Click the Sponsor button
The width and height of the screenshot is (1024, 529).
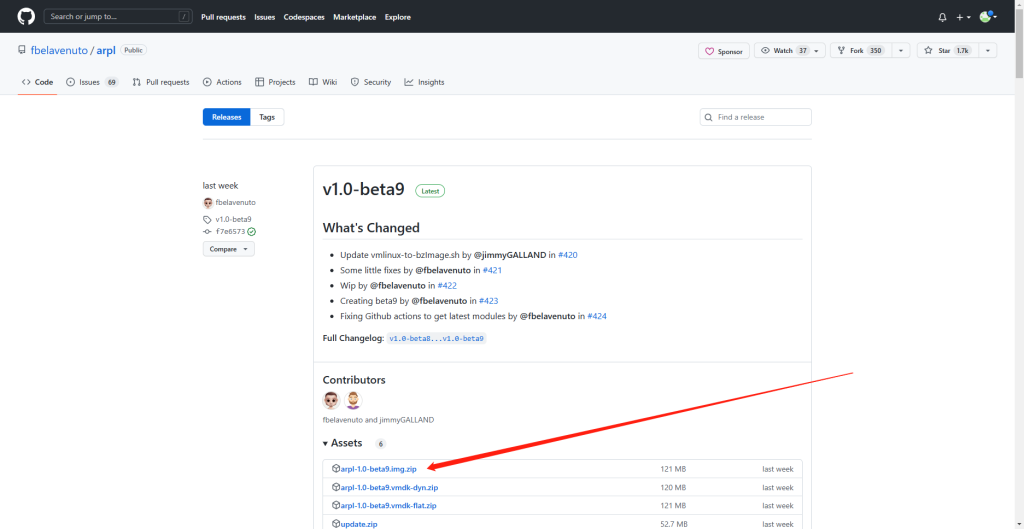point(724,51)
